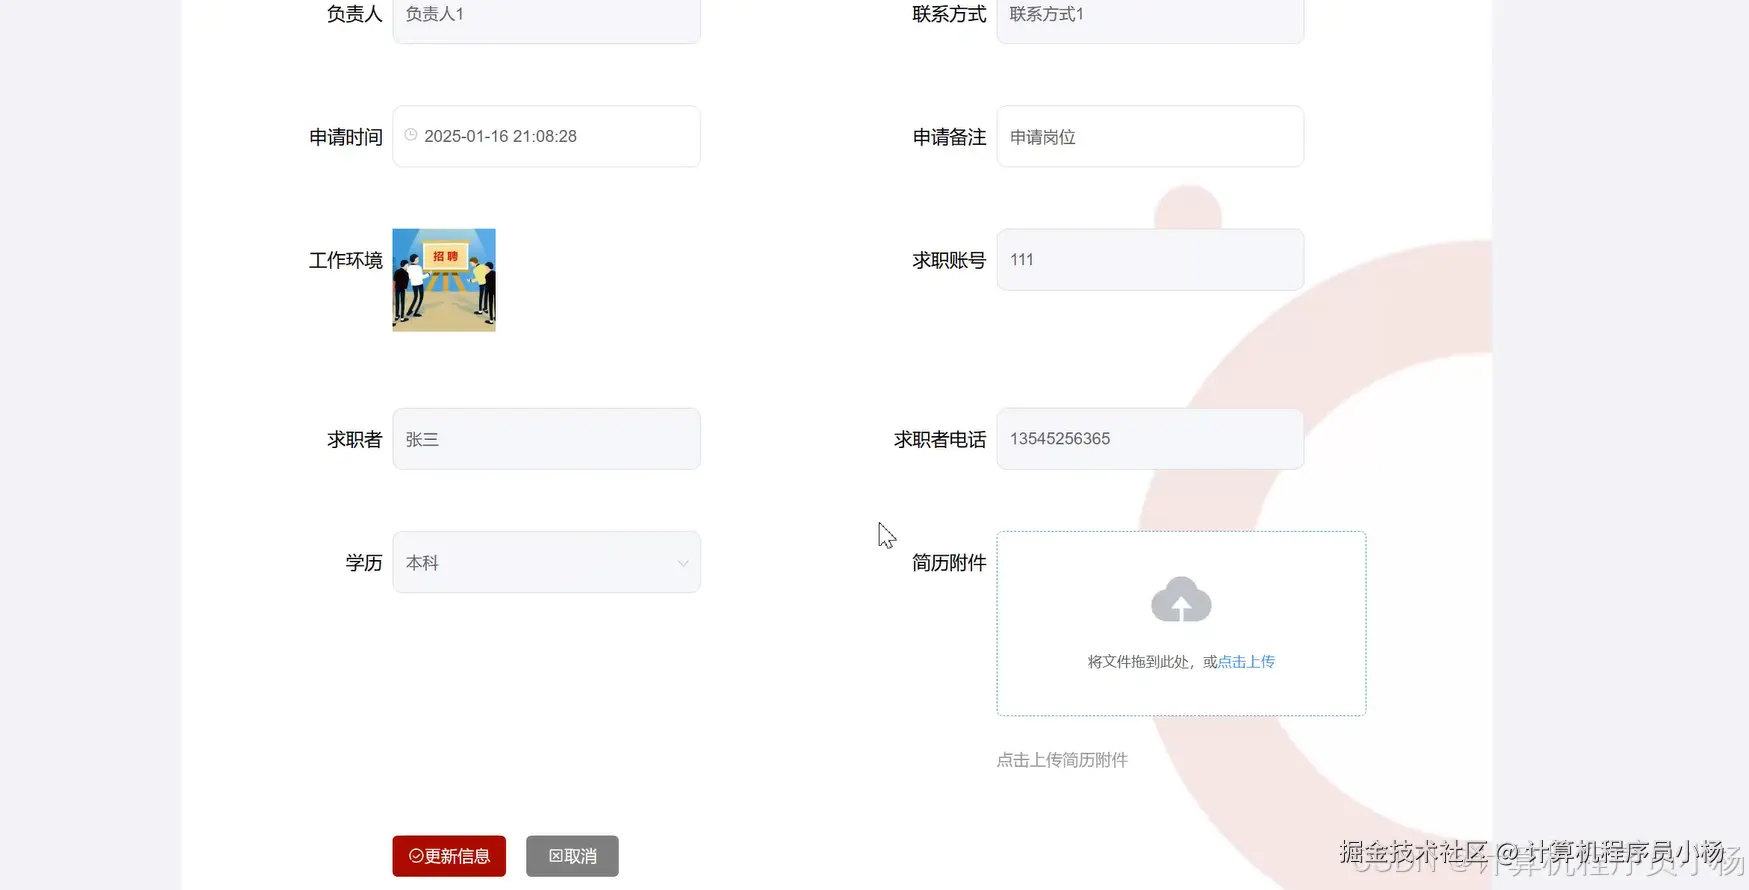Click the 更新信息 button
Image resolution: width=1749 pixels, height=890 pixels.
(449, 856)
